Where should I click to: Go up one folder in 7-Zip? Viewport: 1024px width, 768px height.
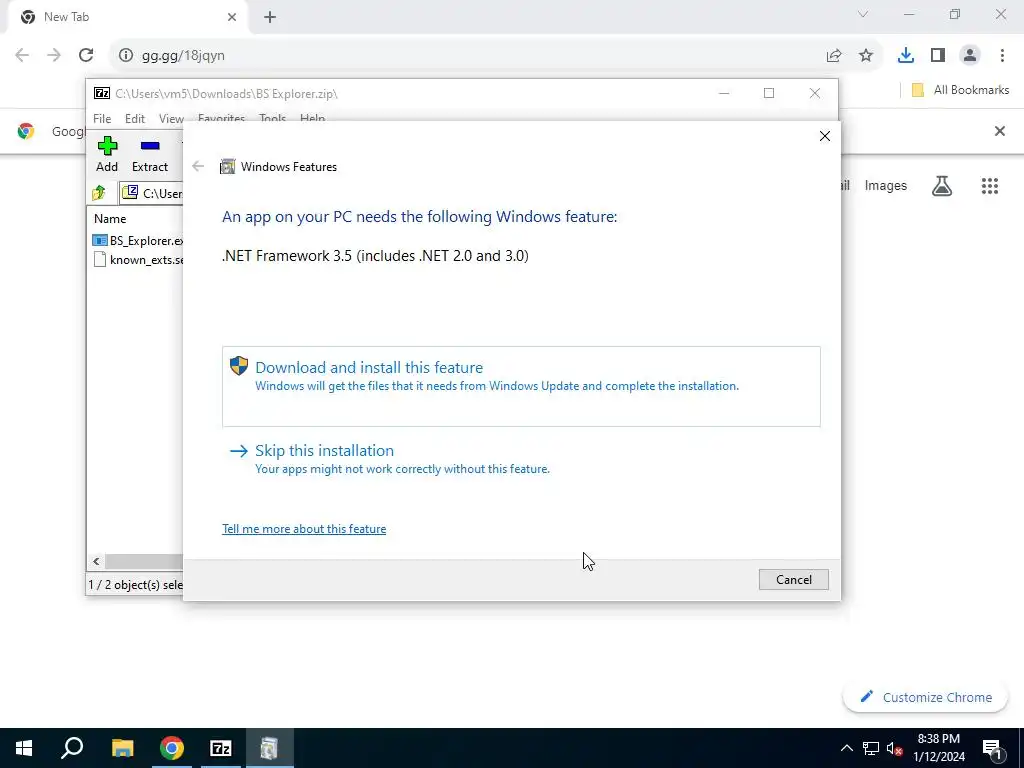(x=99, y=193)
